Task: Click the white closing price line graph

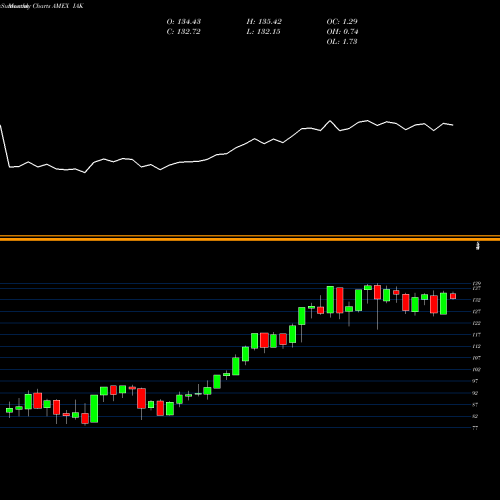Action: click(x=227, y=147)
